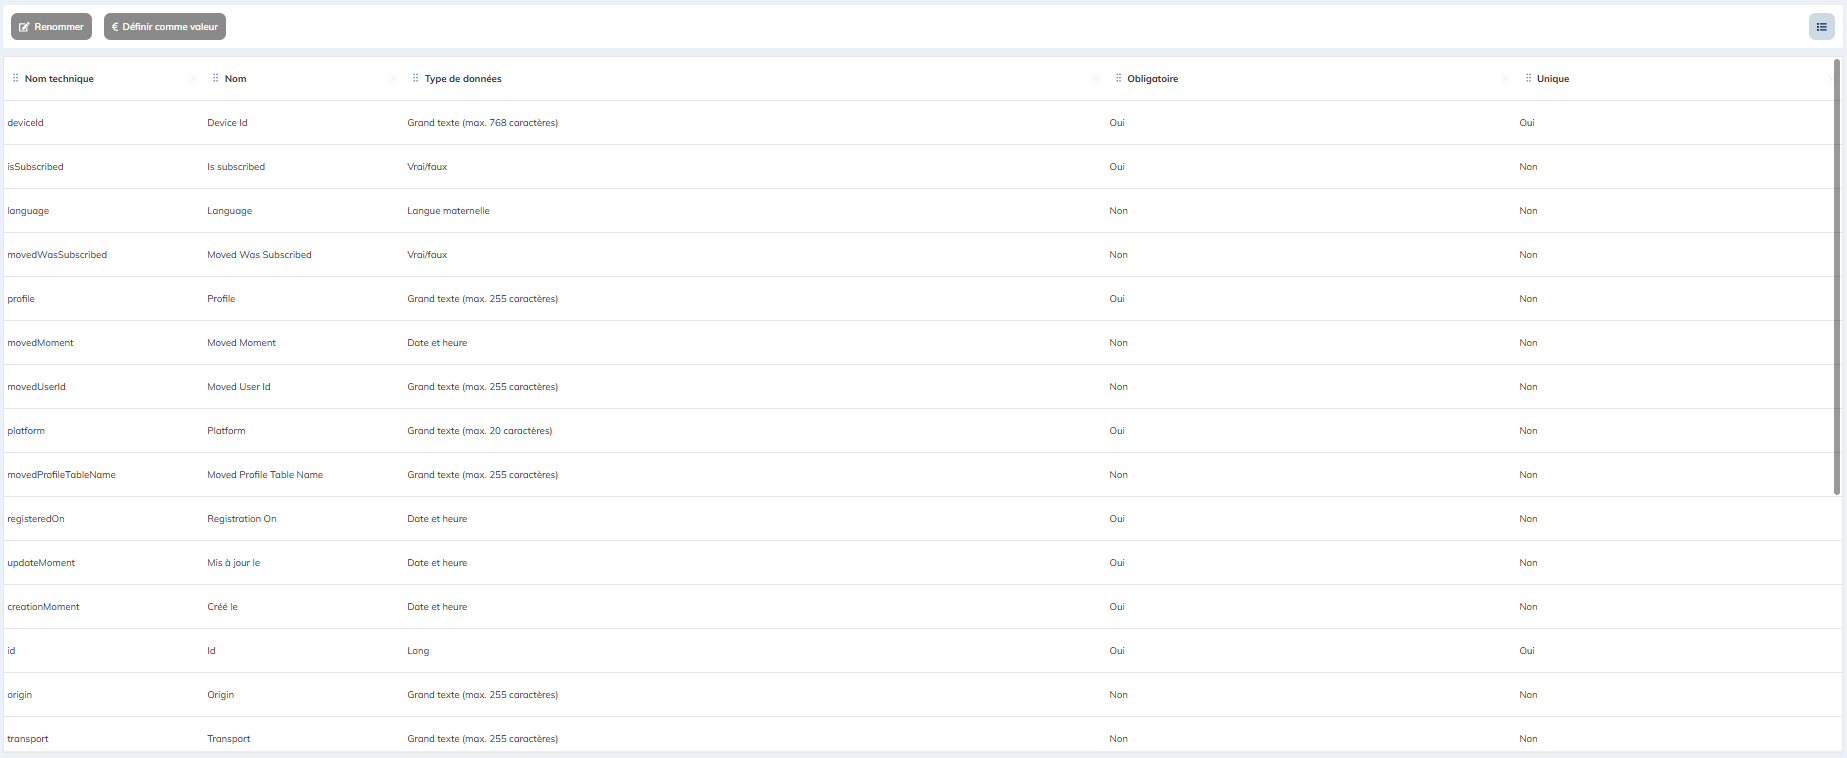This screenshot has height=758, width=1847.
Task: Click the drag handle beside Nom technique
Action: point(15,78)
